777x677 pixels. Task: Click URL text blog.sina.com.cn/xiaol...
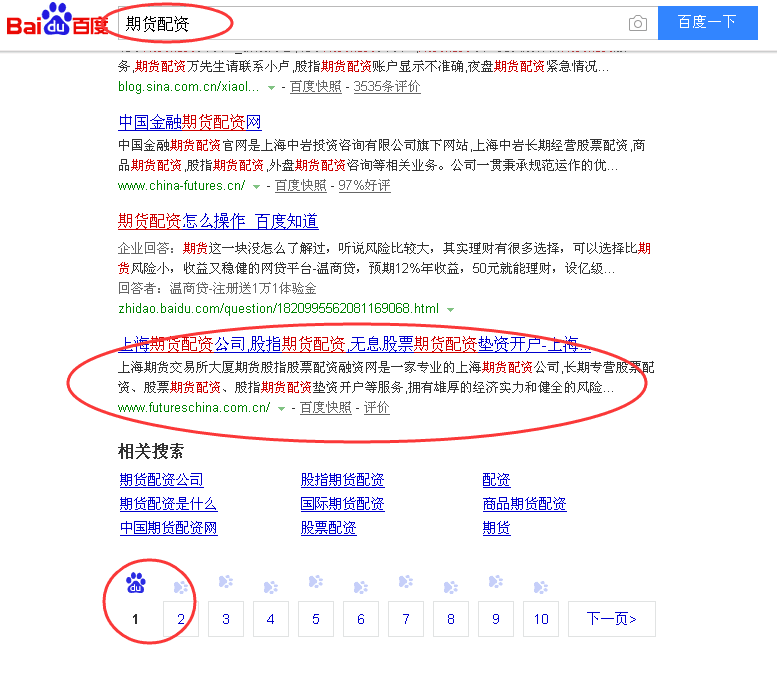click(188, 87)
